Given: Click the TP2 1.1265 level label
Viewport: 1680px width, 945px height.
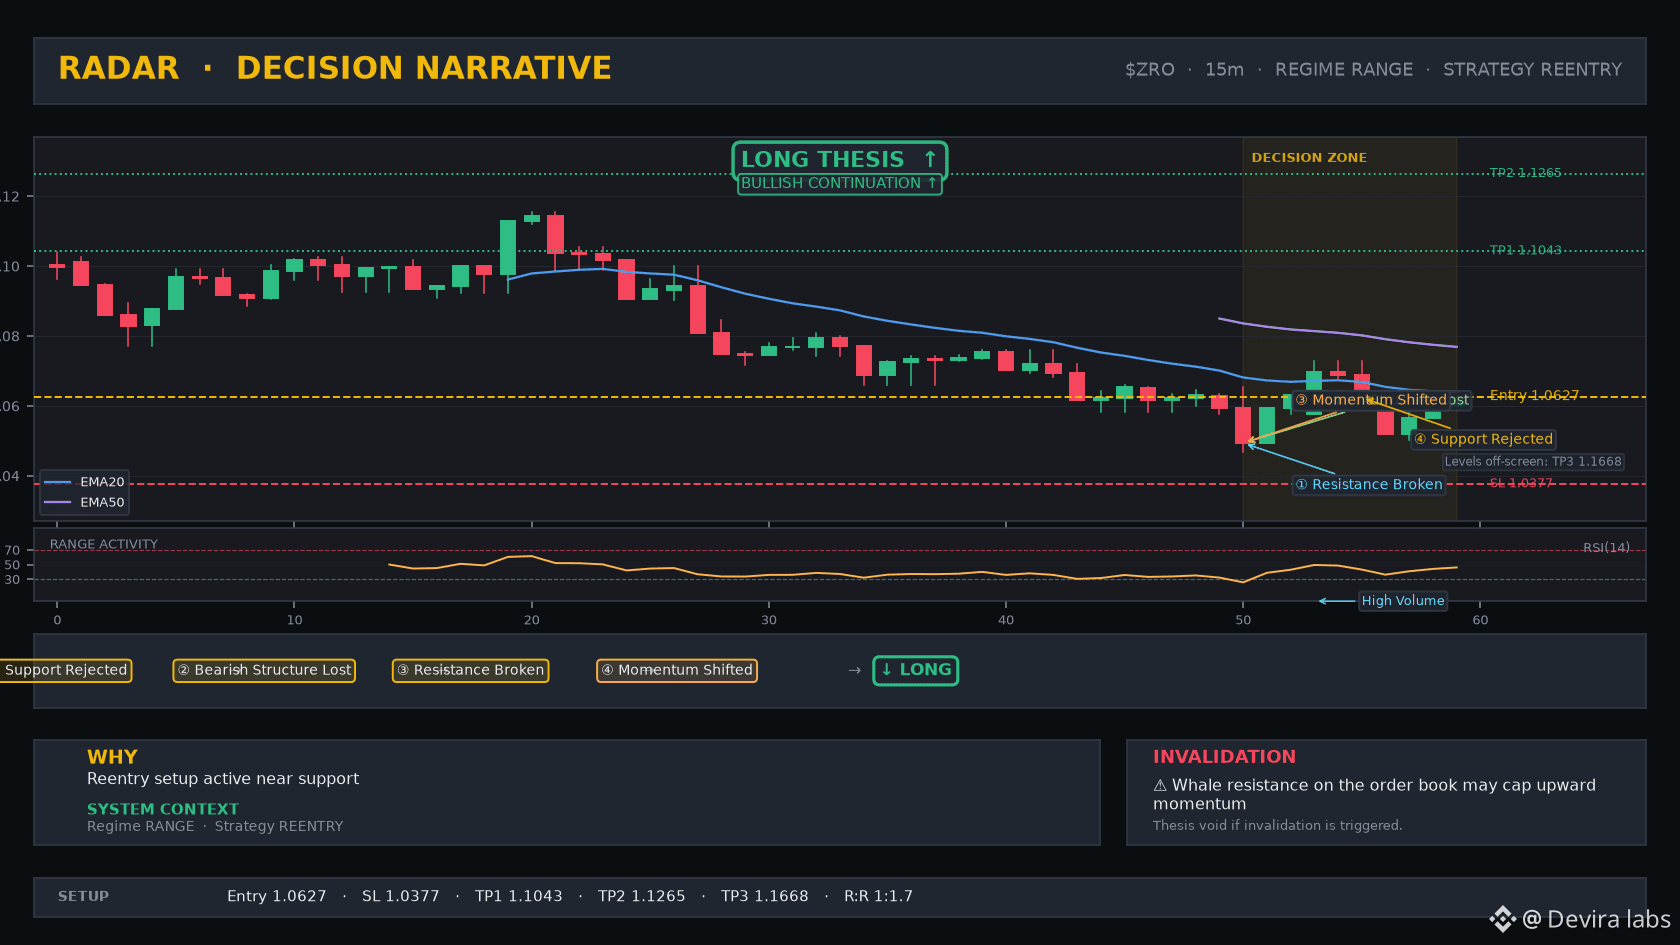Looking at the screenshot, I should pos(1525,173).
